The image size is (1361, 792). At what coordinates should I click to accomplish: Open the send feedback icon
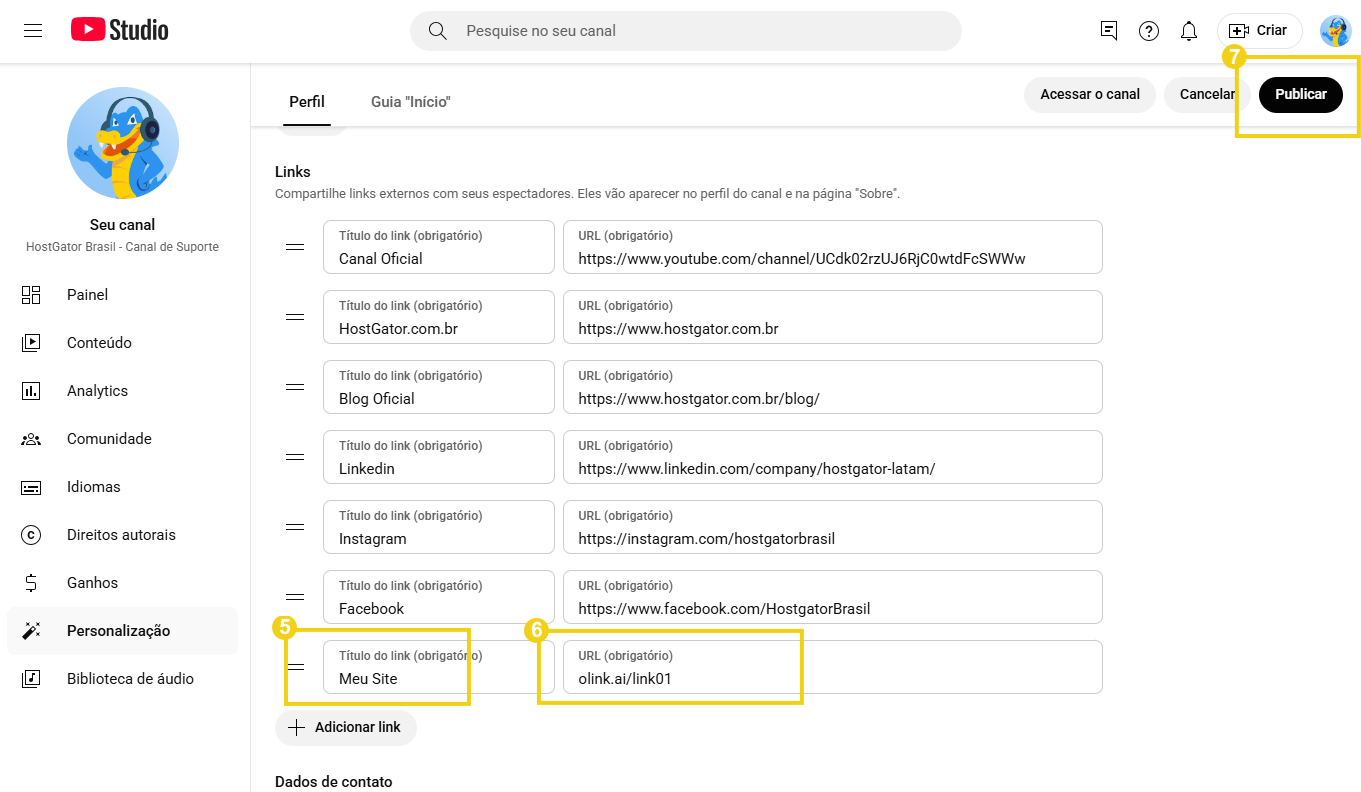pyautogui.click(x=1108, y=31)
